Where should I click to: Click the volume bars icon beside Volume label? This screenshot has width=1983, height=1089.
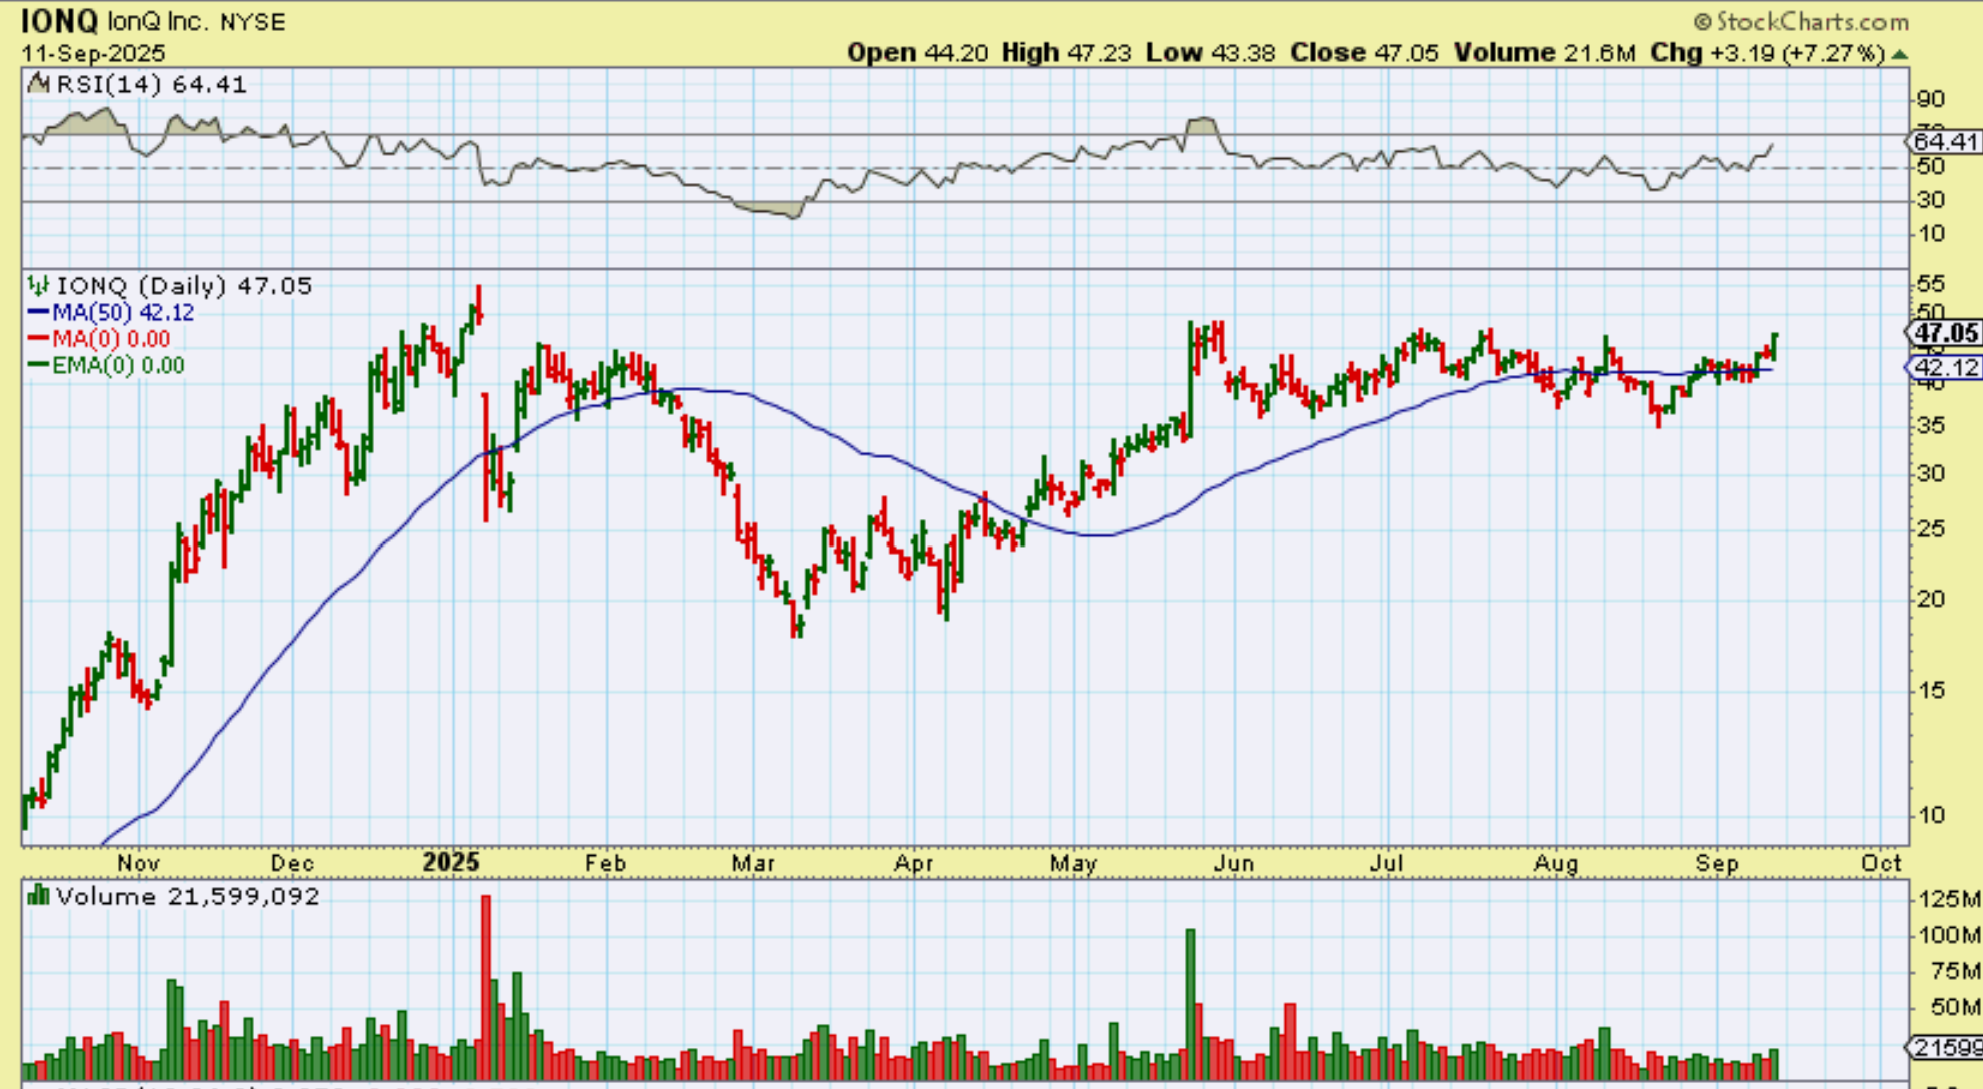pyautogui.click(x=38, y=896)
